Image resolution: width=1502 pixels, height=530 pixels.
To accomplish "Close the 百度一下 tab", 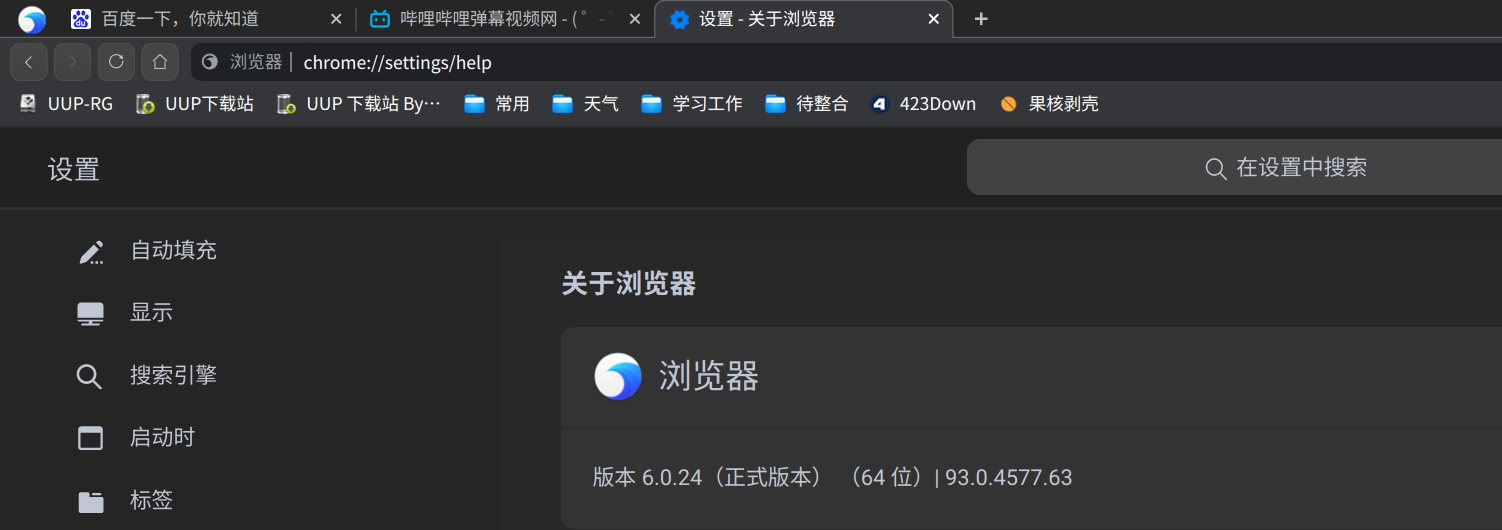I will 336,19.
